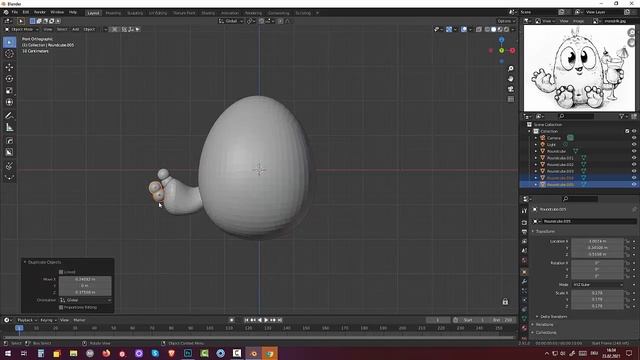Open Windows Start menu
This screenshot has height=360, width=640.
(8, 353)
